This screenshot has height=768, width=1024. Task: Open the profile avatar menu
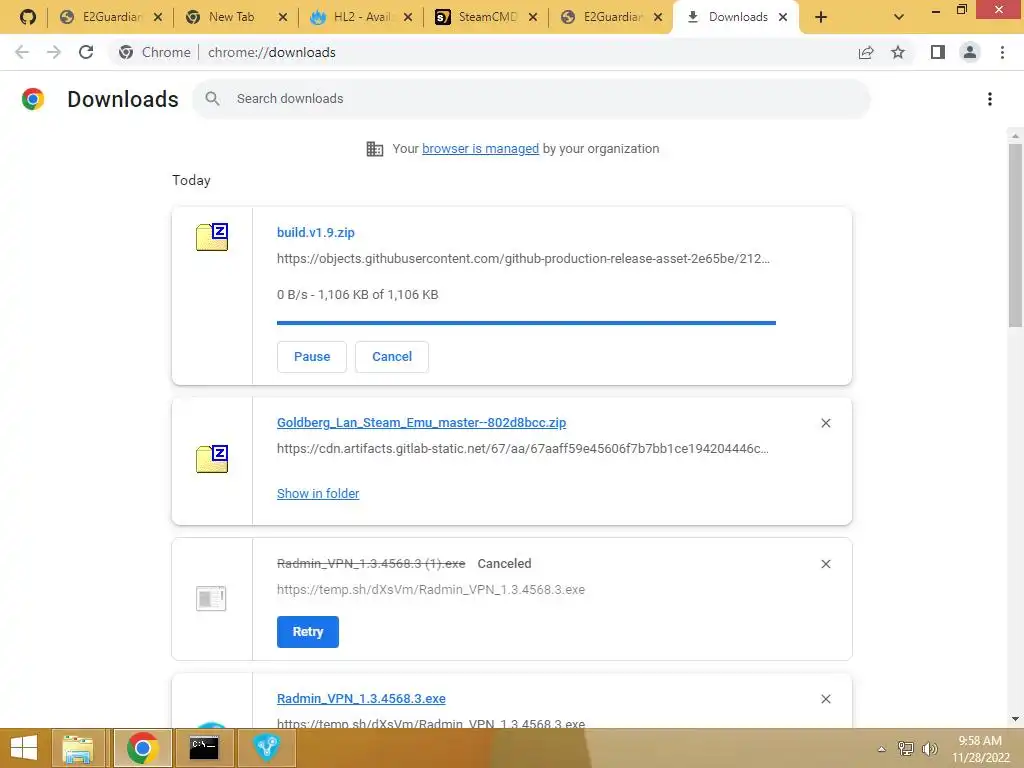click(970, 52)
